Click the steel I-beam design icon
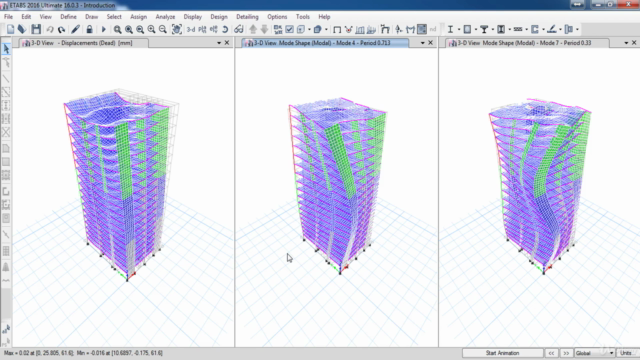The height and width of the screenshot is (360, 640). pyautogui.click(x=450, y=29)
